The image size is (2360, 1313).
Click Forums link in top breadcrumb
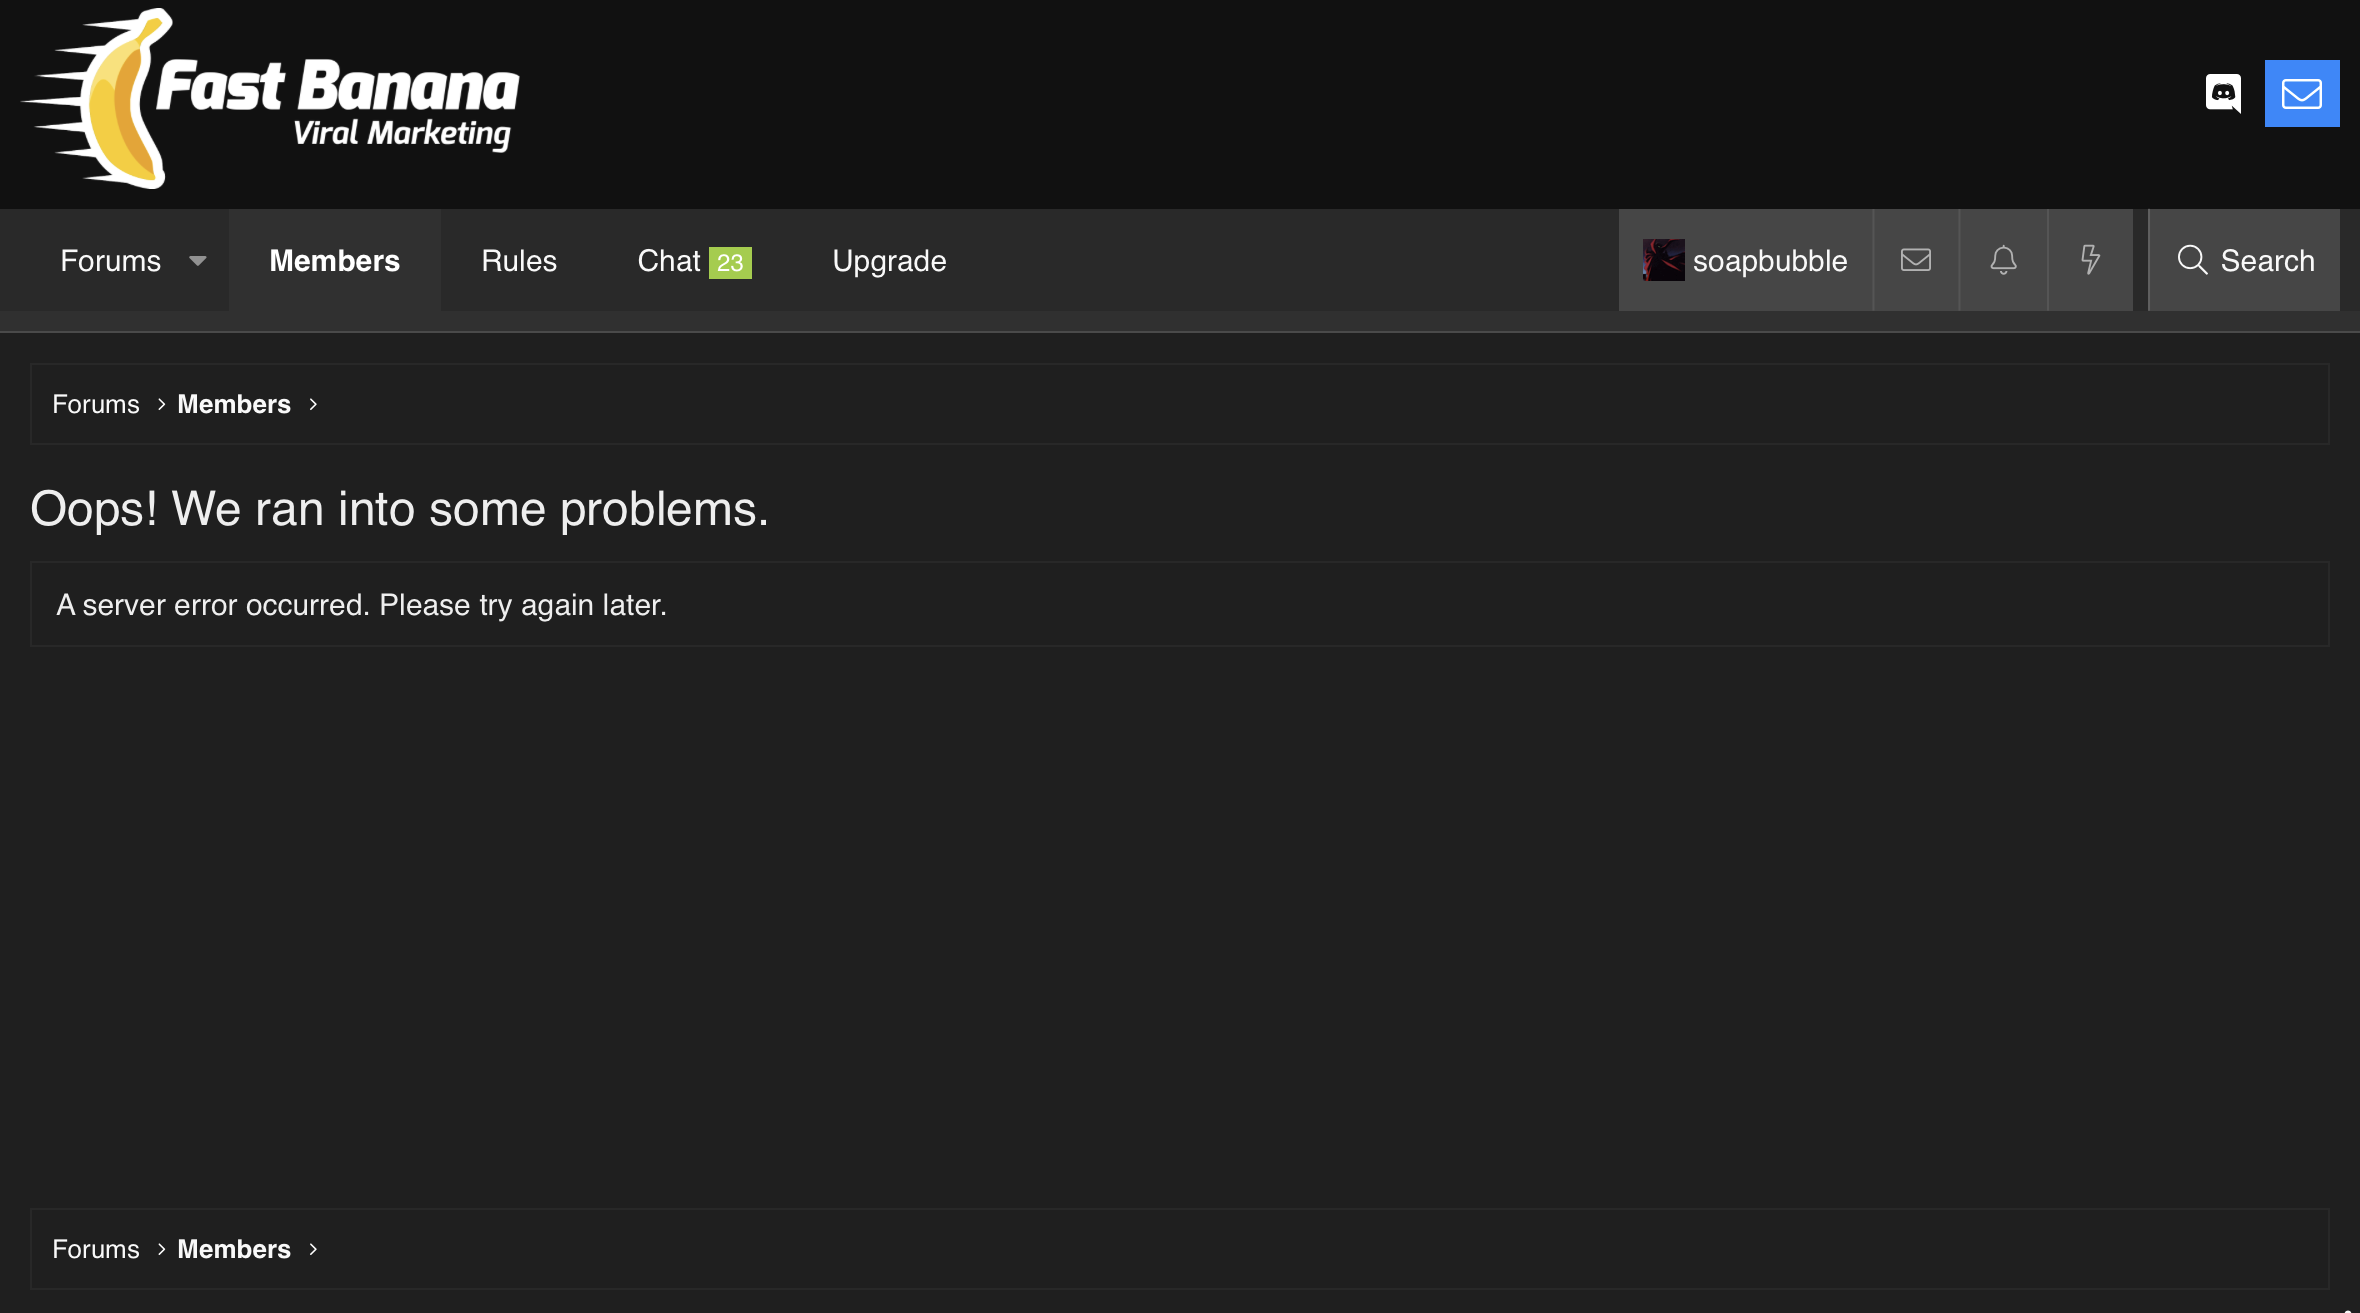[x=95, y=404]
